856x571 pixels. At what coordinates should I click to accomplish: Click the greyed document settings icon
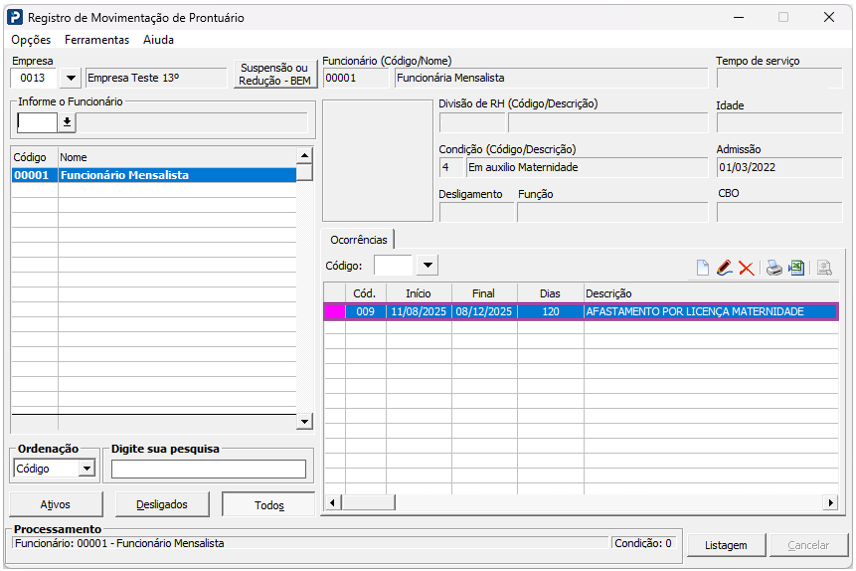[824, 267]
